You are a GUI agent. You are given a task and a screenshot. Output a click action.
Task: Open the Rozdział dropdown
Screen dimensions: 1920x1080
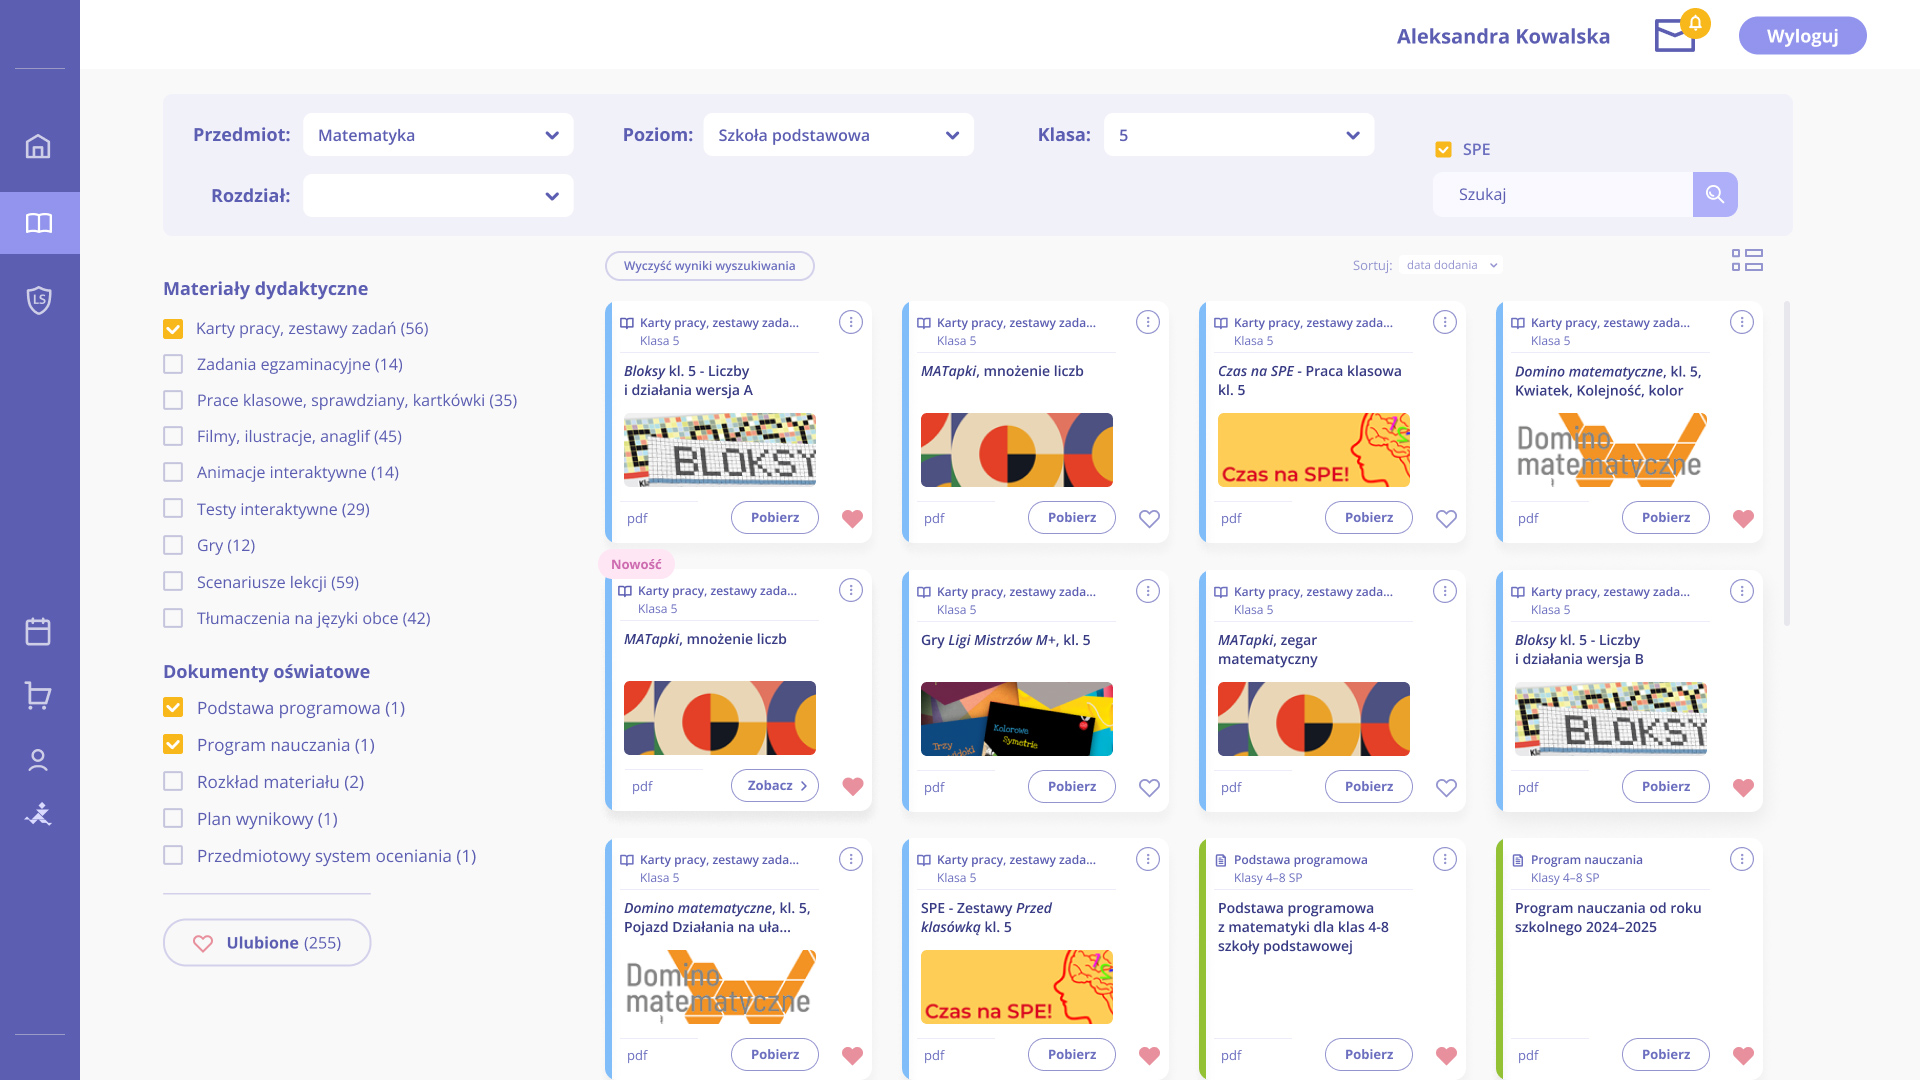(x=438, y=196)
